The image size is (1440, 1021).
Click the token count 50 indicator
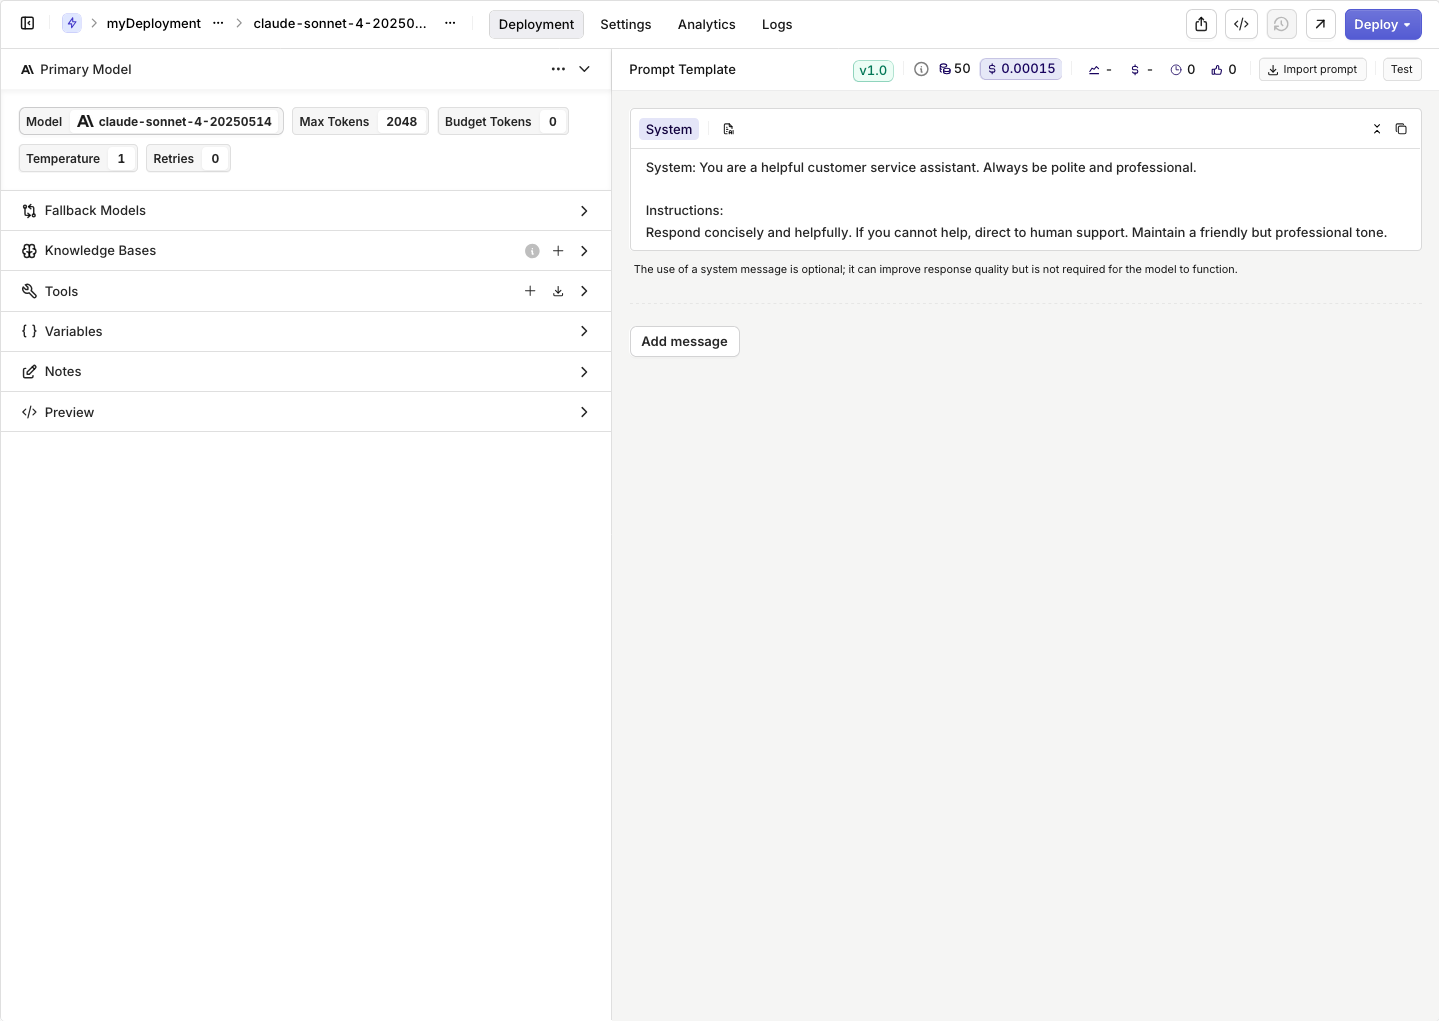coord(954,69)
